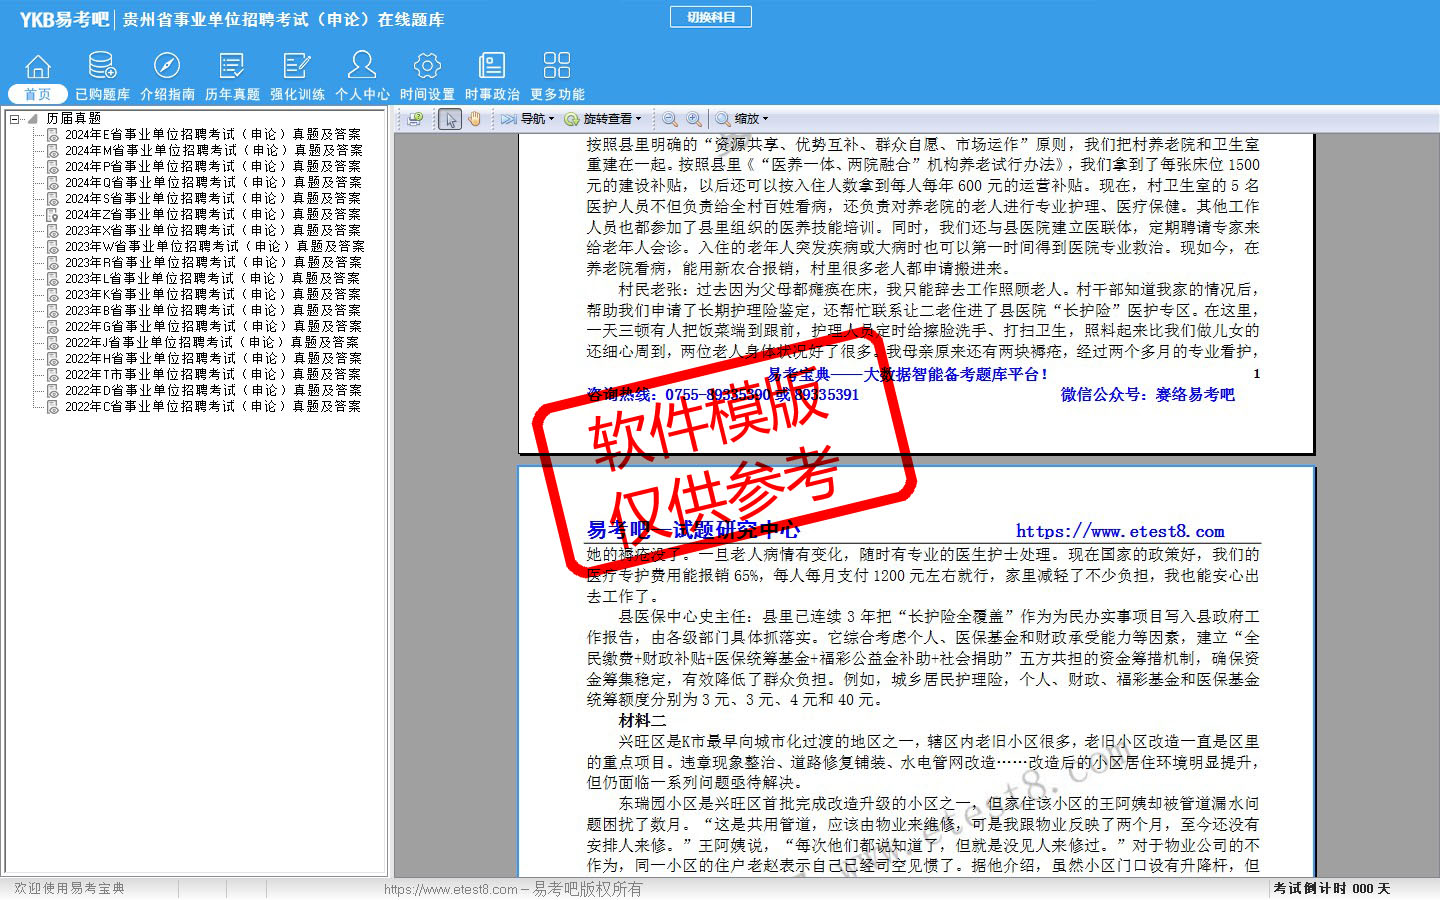Open 2024年E省事业单位招聘考试 paper in tree

point(212,135)
